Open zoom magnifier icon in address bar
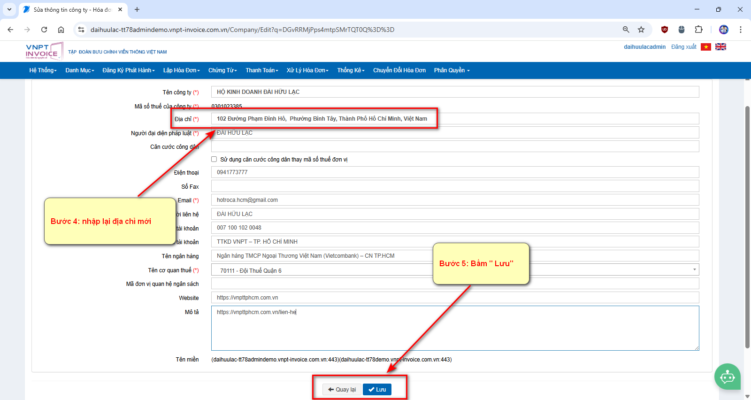Screen dimensions: 751x400 [626, 30]
